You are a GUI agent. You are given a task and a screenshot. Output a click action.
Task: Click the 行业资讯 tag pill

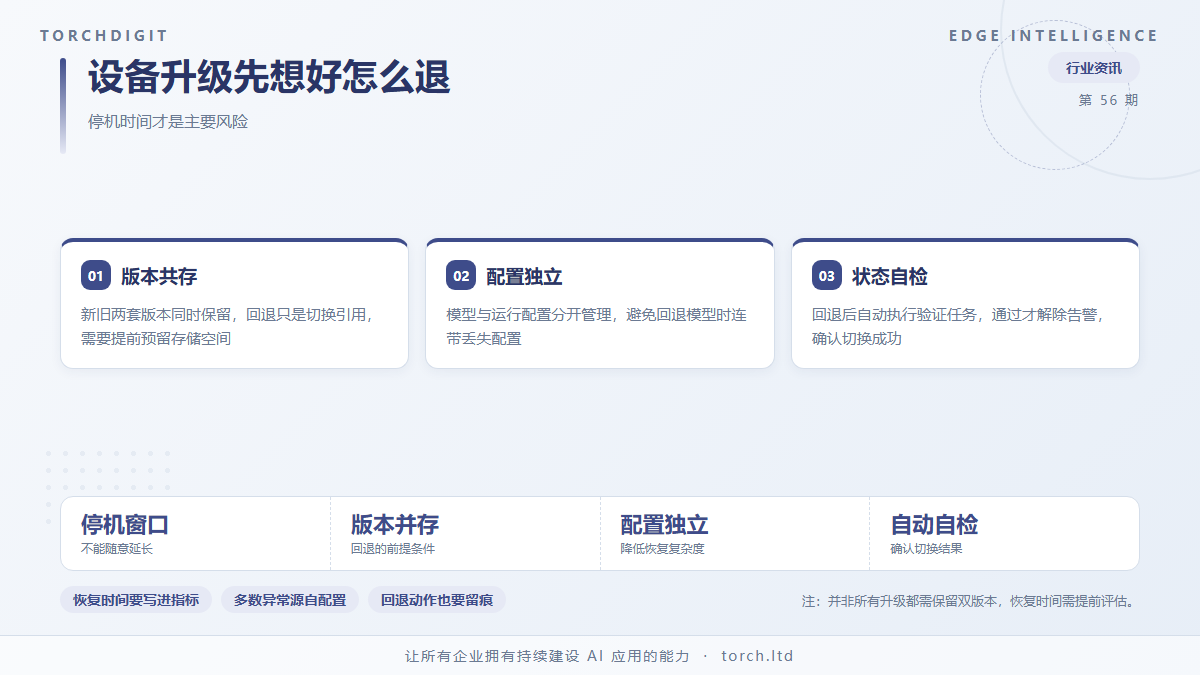1094,68
